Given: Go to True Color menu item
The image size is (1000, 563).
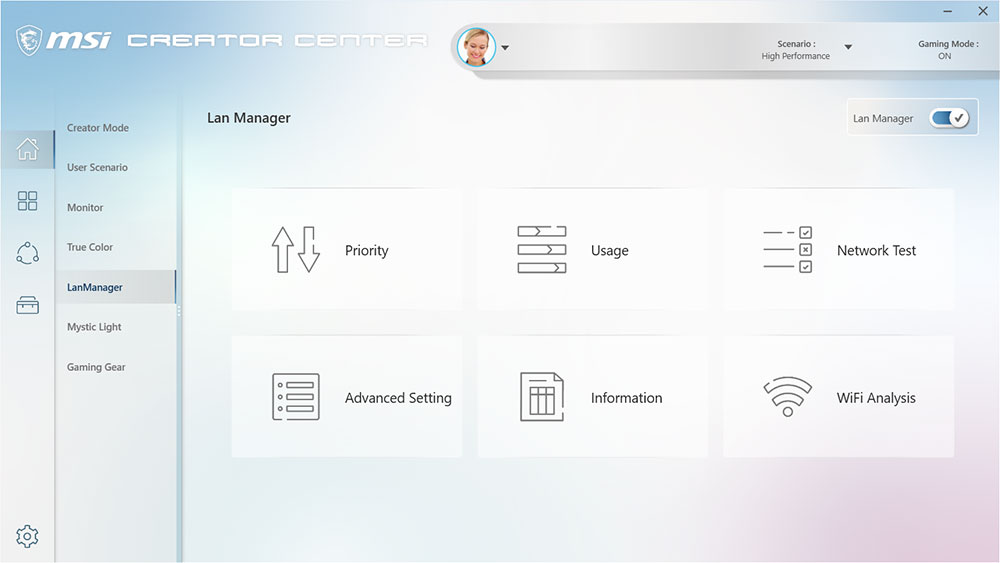Looking at the screenshot, I should click(90, 247).
